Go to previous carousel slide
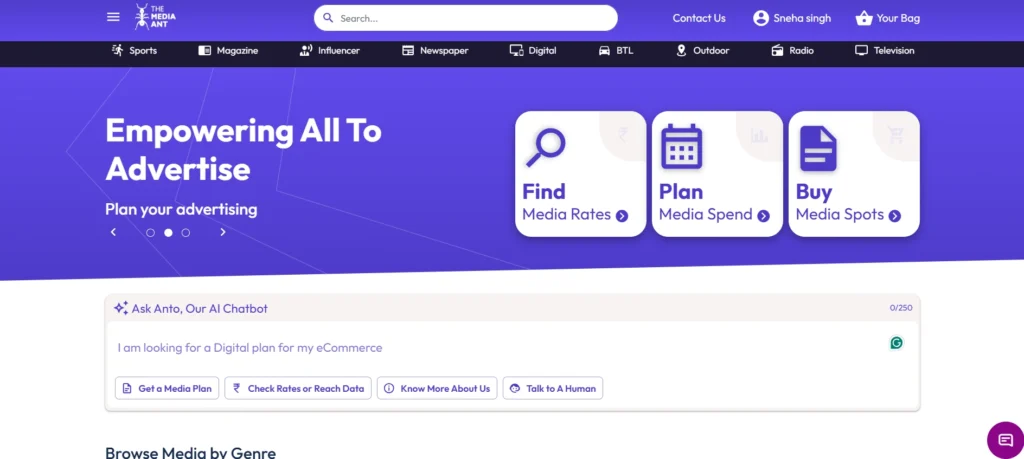 click(x=113, y=232)
